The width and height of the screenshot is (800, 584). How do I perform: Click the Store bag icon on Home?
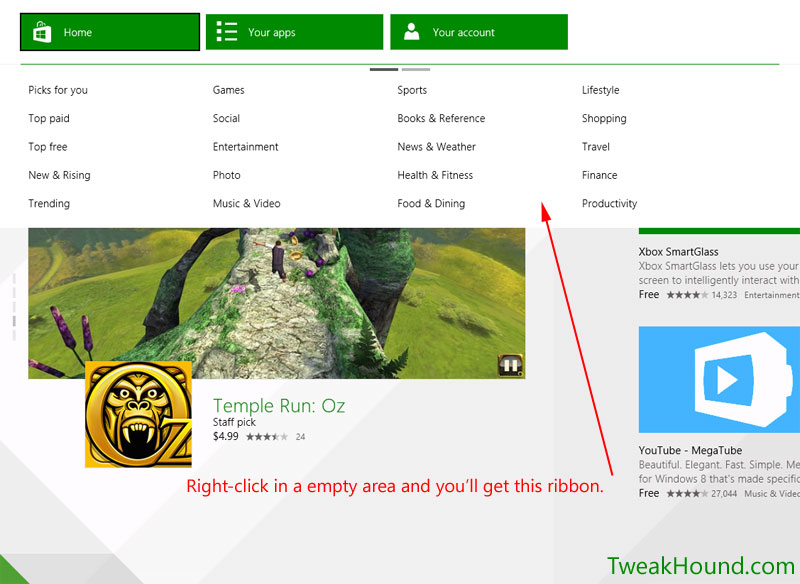click(x=42, y=32)
